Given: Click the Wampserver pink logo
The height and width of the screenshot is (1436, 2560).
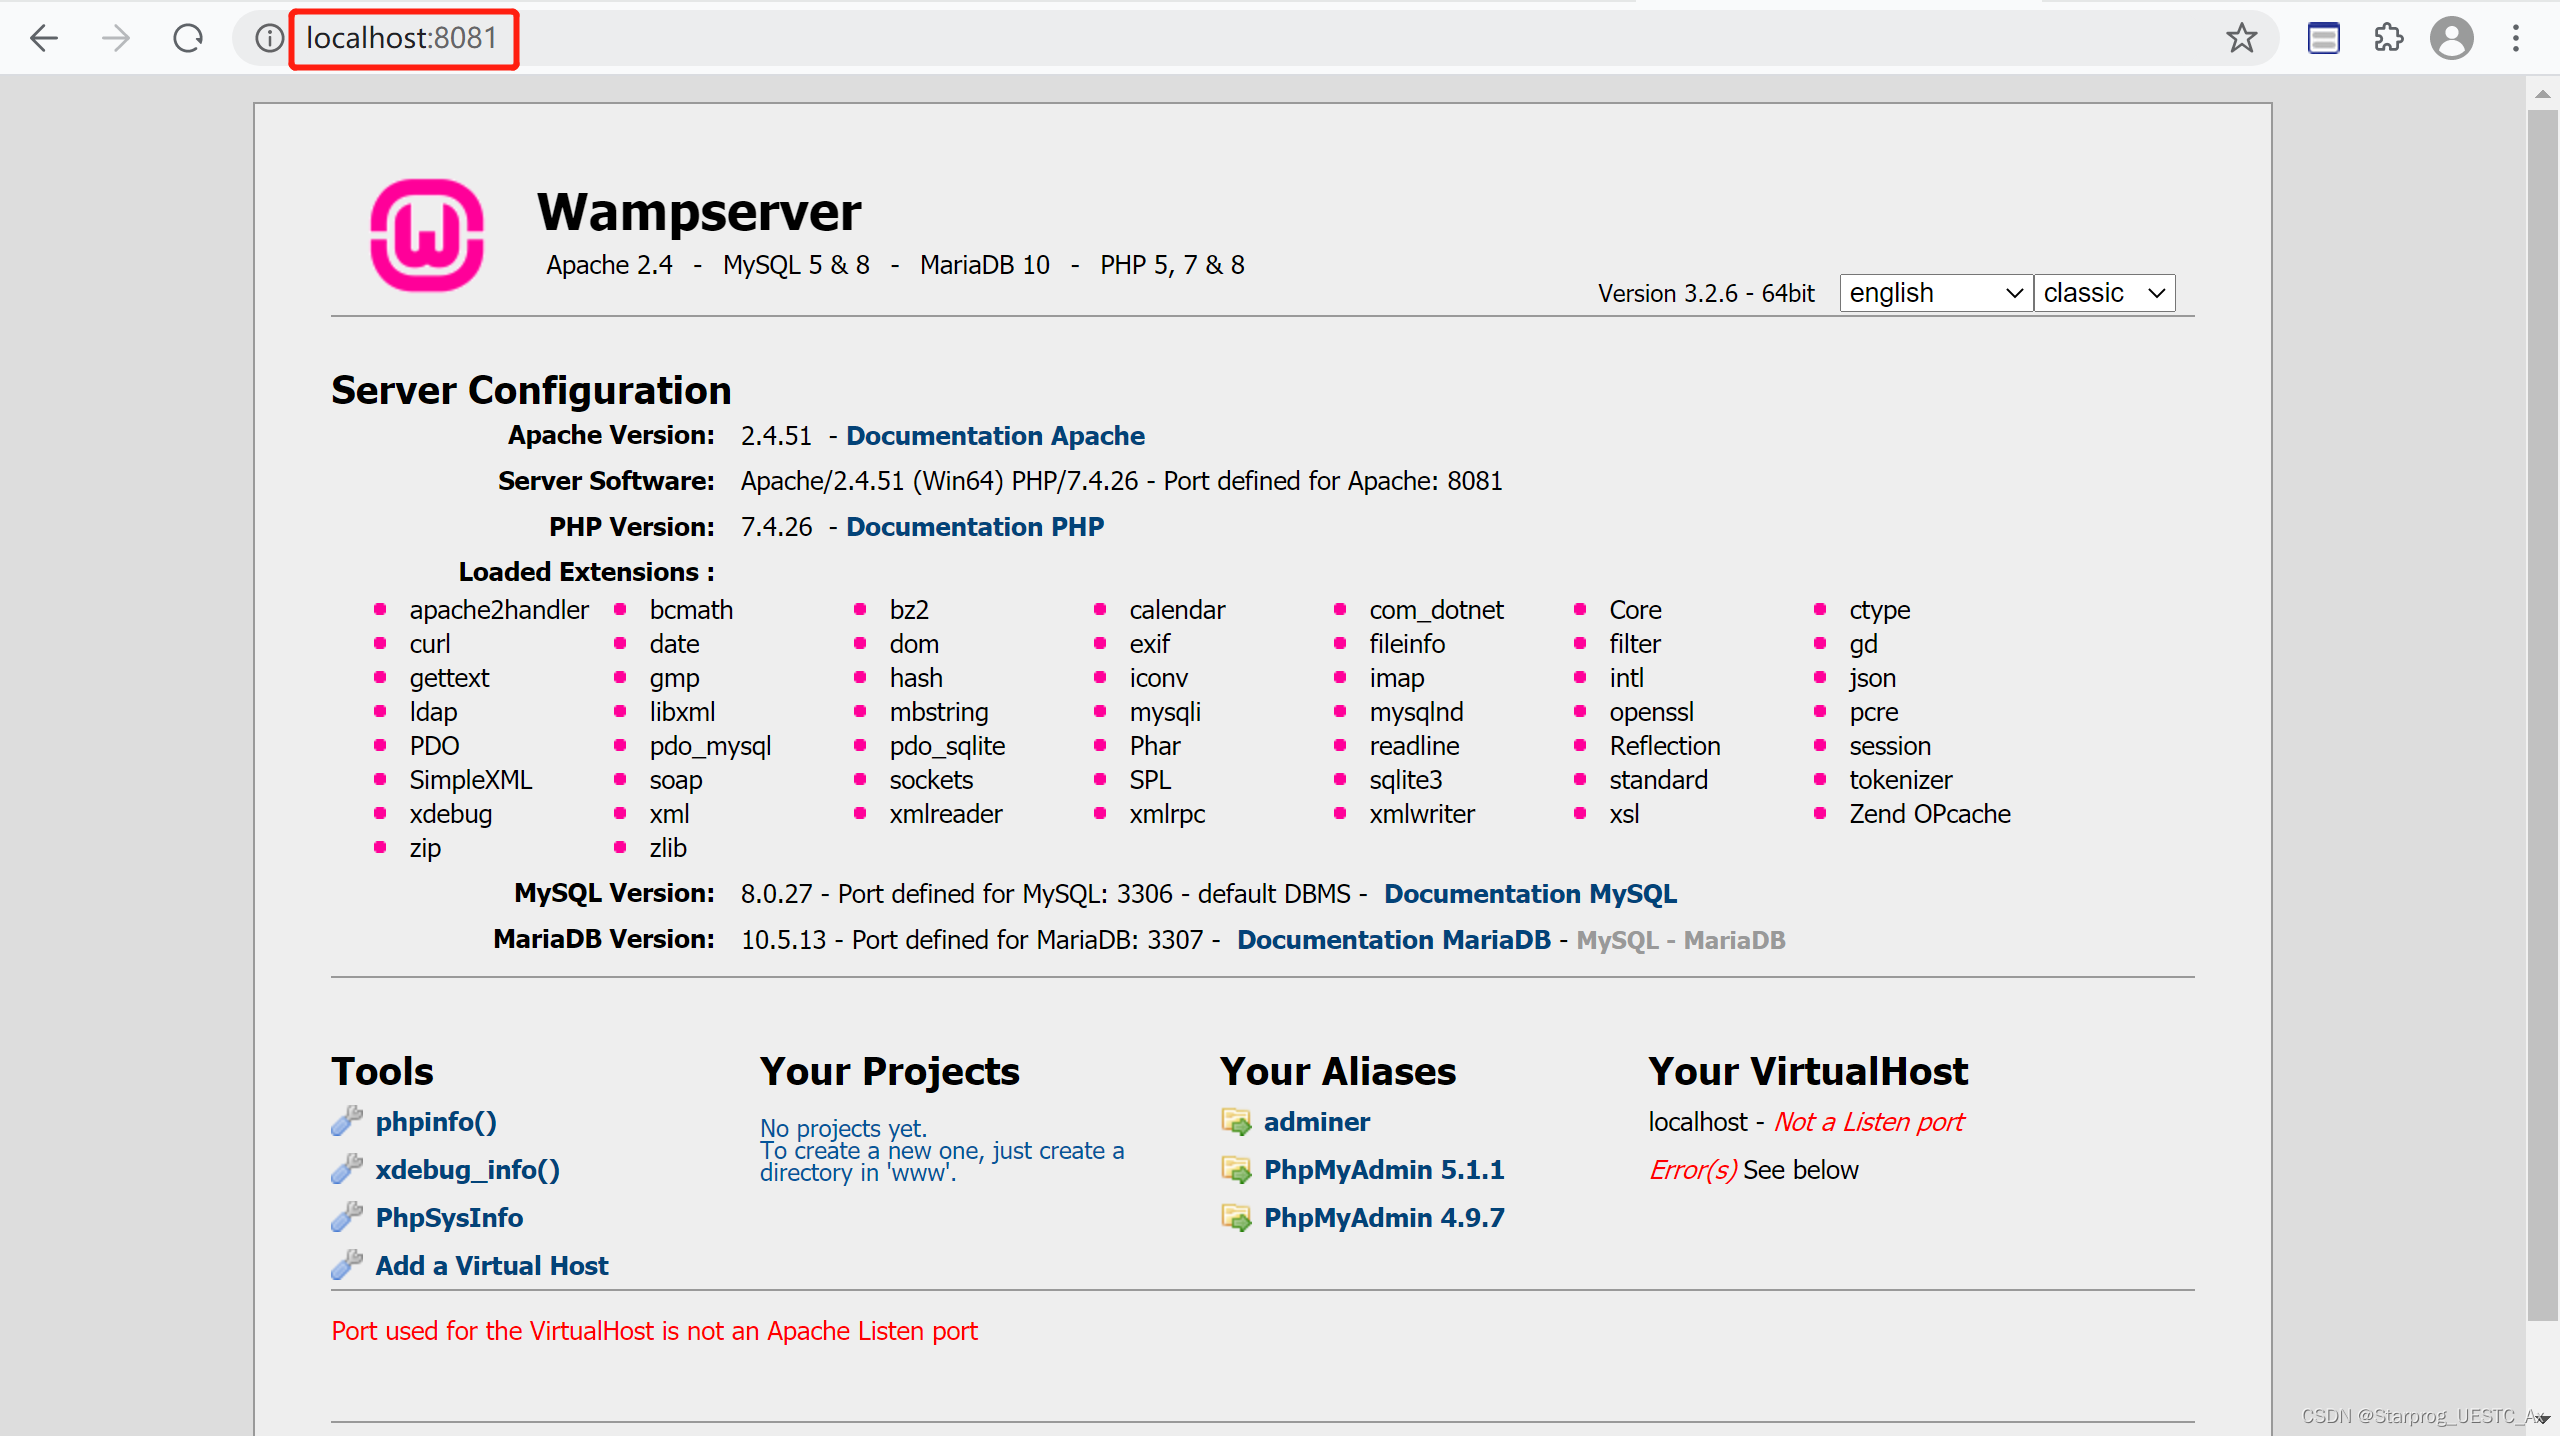Looking at the screenshot, I should point(427,236).
